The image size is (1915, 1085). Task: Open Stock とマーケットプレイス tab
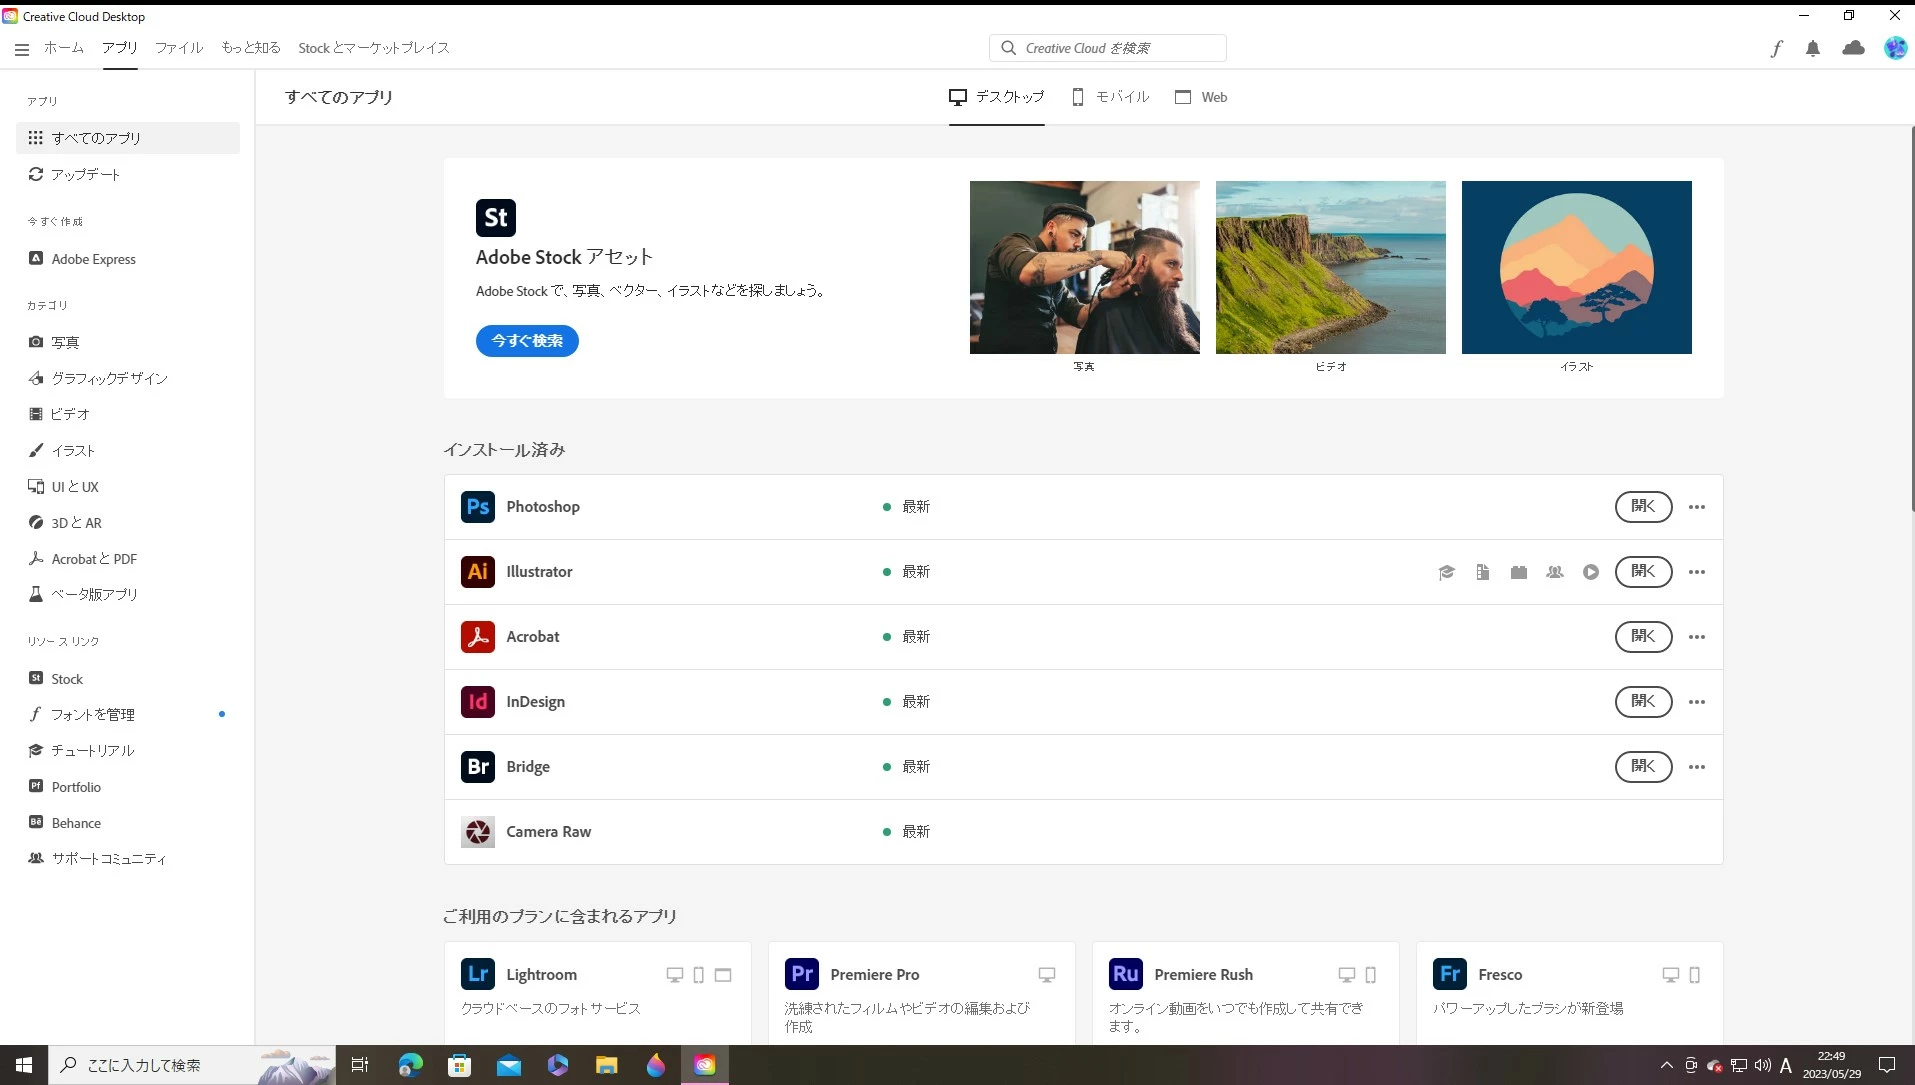point(374,48)
